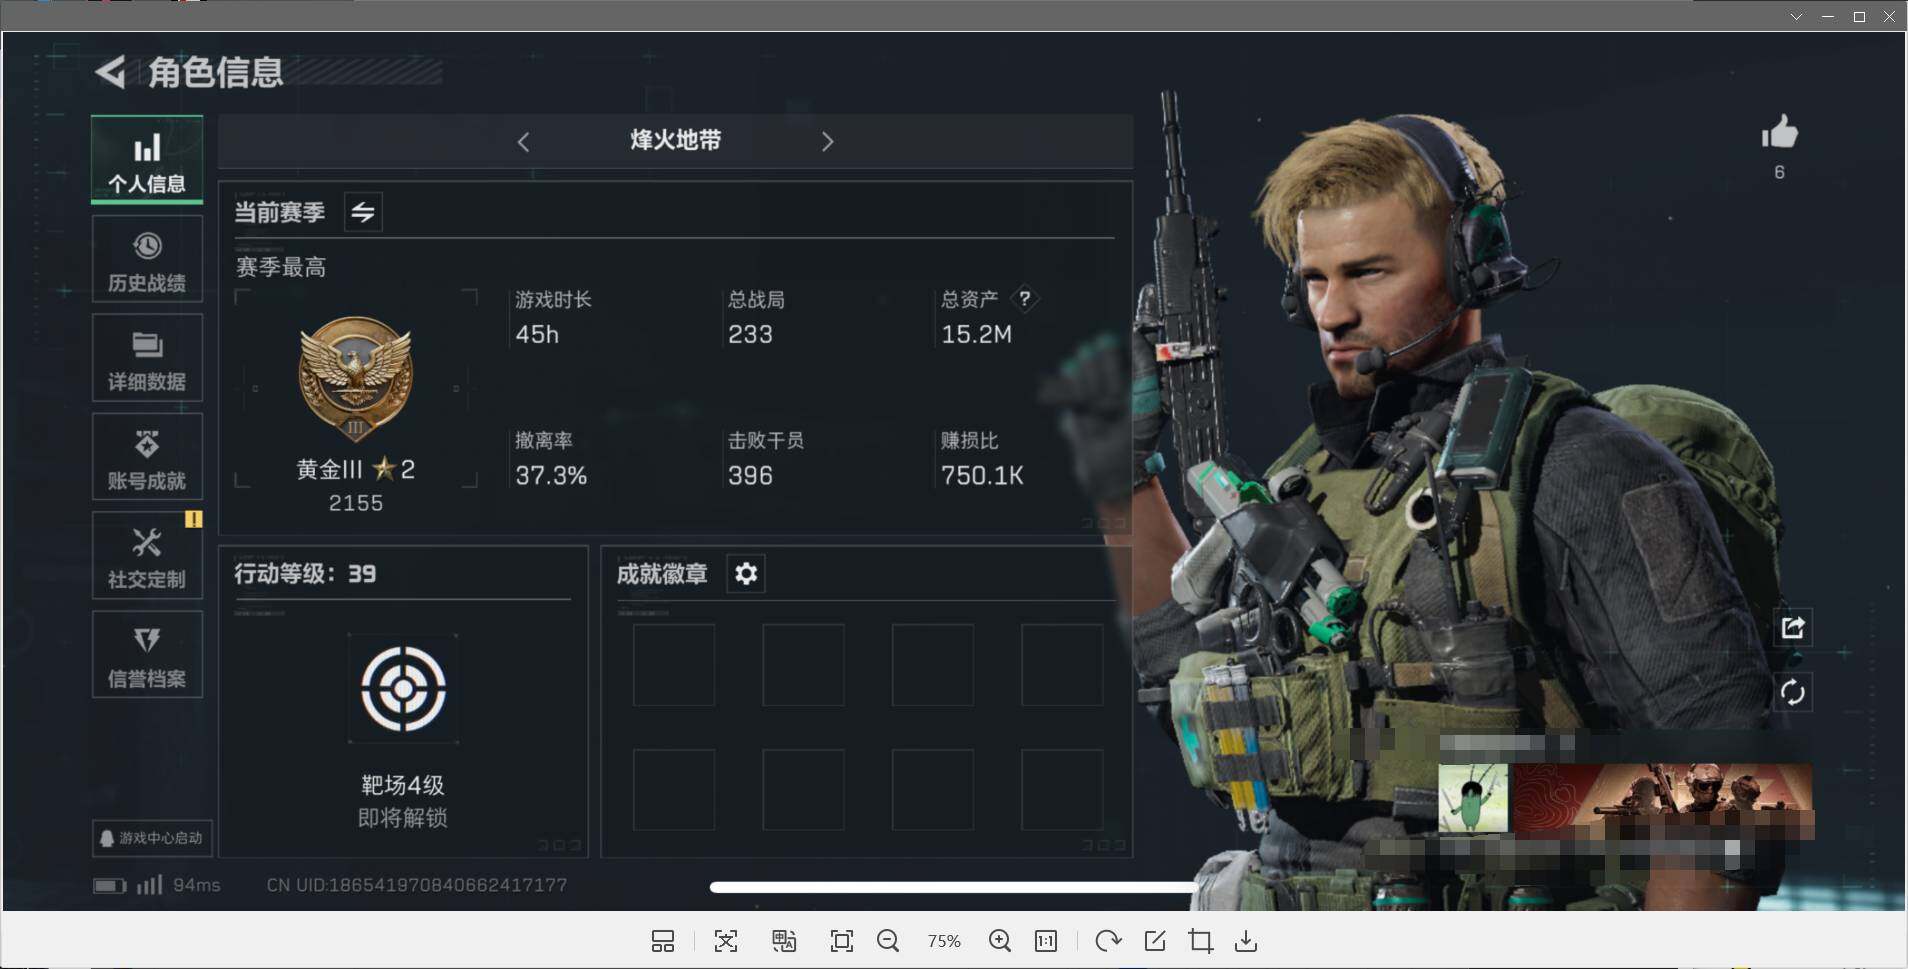The height and width of the screenshot is (969, 1908).
Task: Click the 烽火地带 mode title
Action: pos(676,140)
